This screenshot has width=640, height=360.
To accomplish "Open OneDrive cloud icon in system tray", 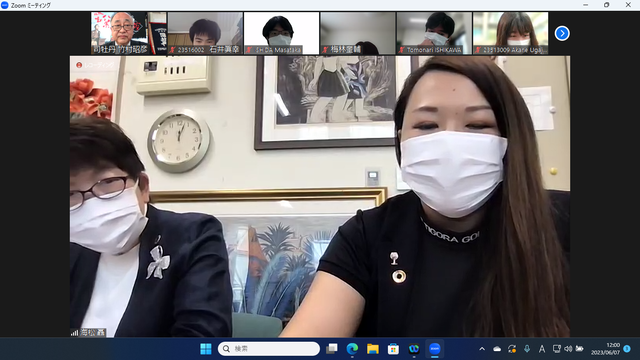I will tap(497, 349).
